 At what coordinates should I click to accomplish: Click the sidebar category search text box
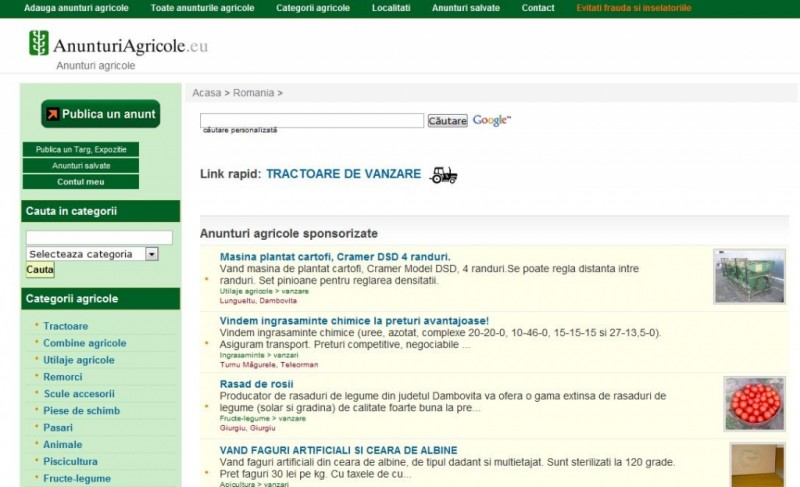pyautogui.click(x=99, y=238)
